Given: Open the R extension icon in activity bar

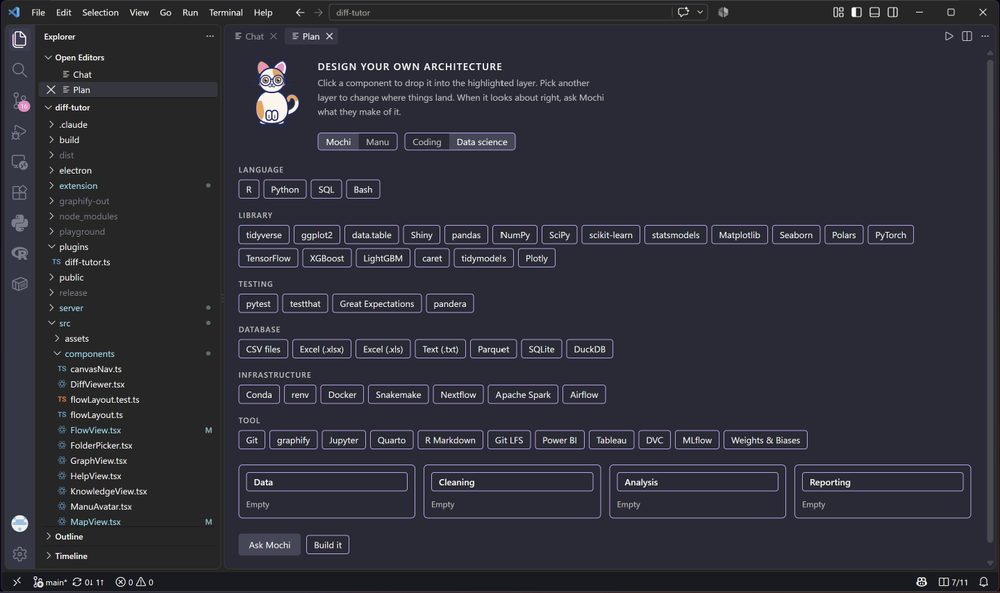Looking at the screenshot, I should (x=19, y=253).
